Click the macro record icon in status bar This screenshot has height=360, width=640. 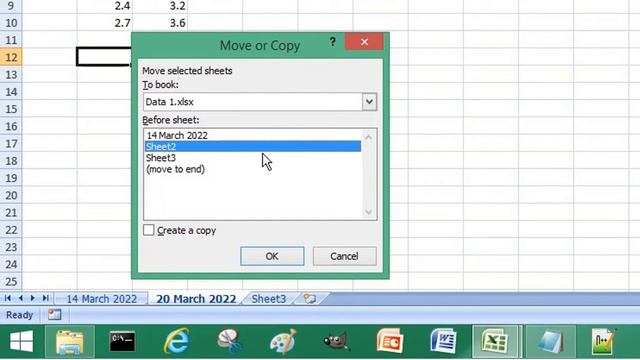point(54,315)
